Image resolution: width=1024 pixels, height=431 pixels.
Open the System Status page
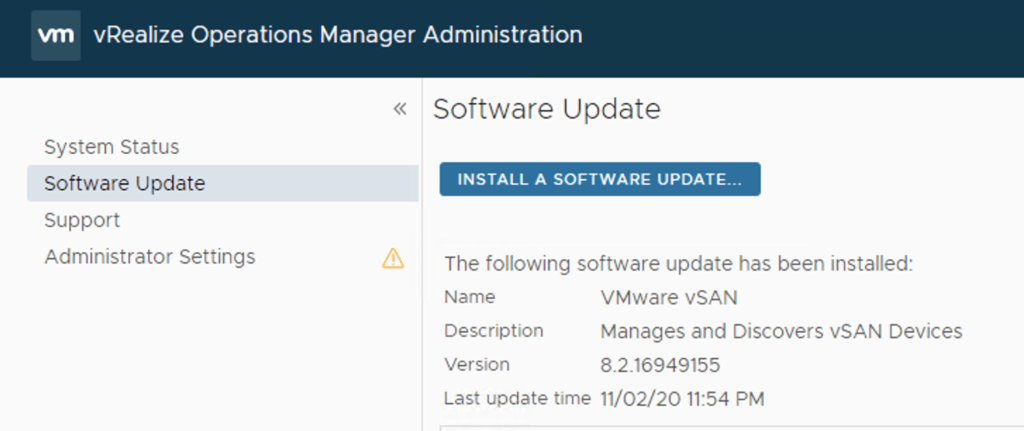(112, 147)
